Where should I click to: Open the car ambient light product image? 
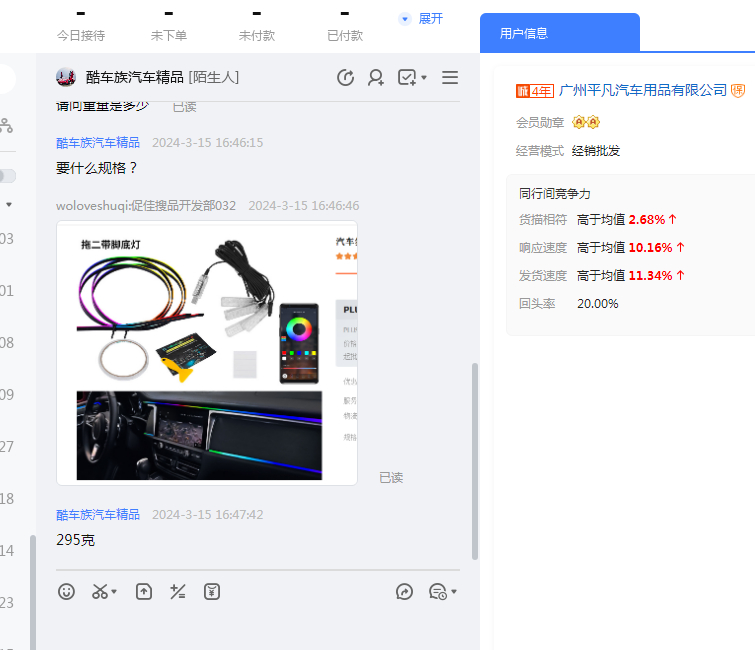207,353
